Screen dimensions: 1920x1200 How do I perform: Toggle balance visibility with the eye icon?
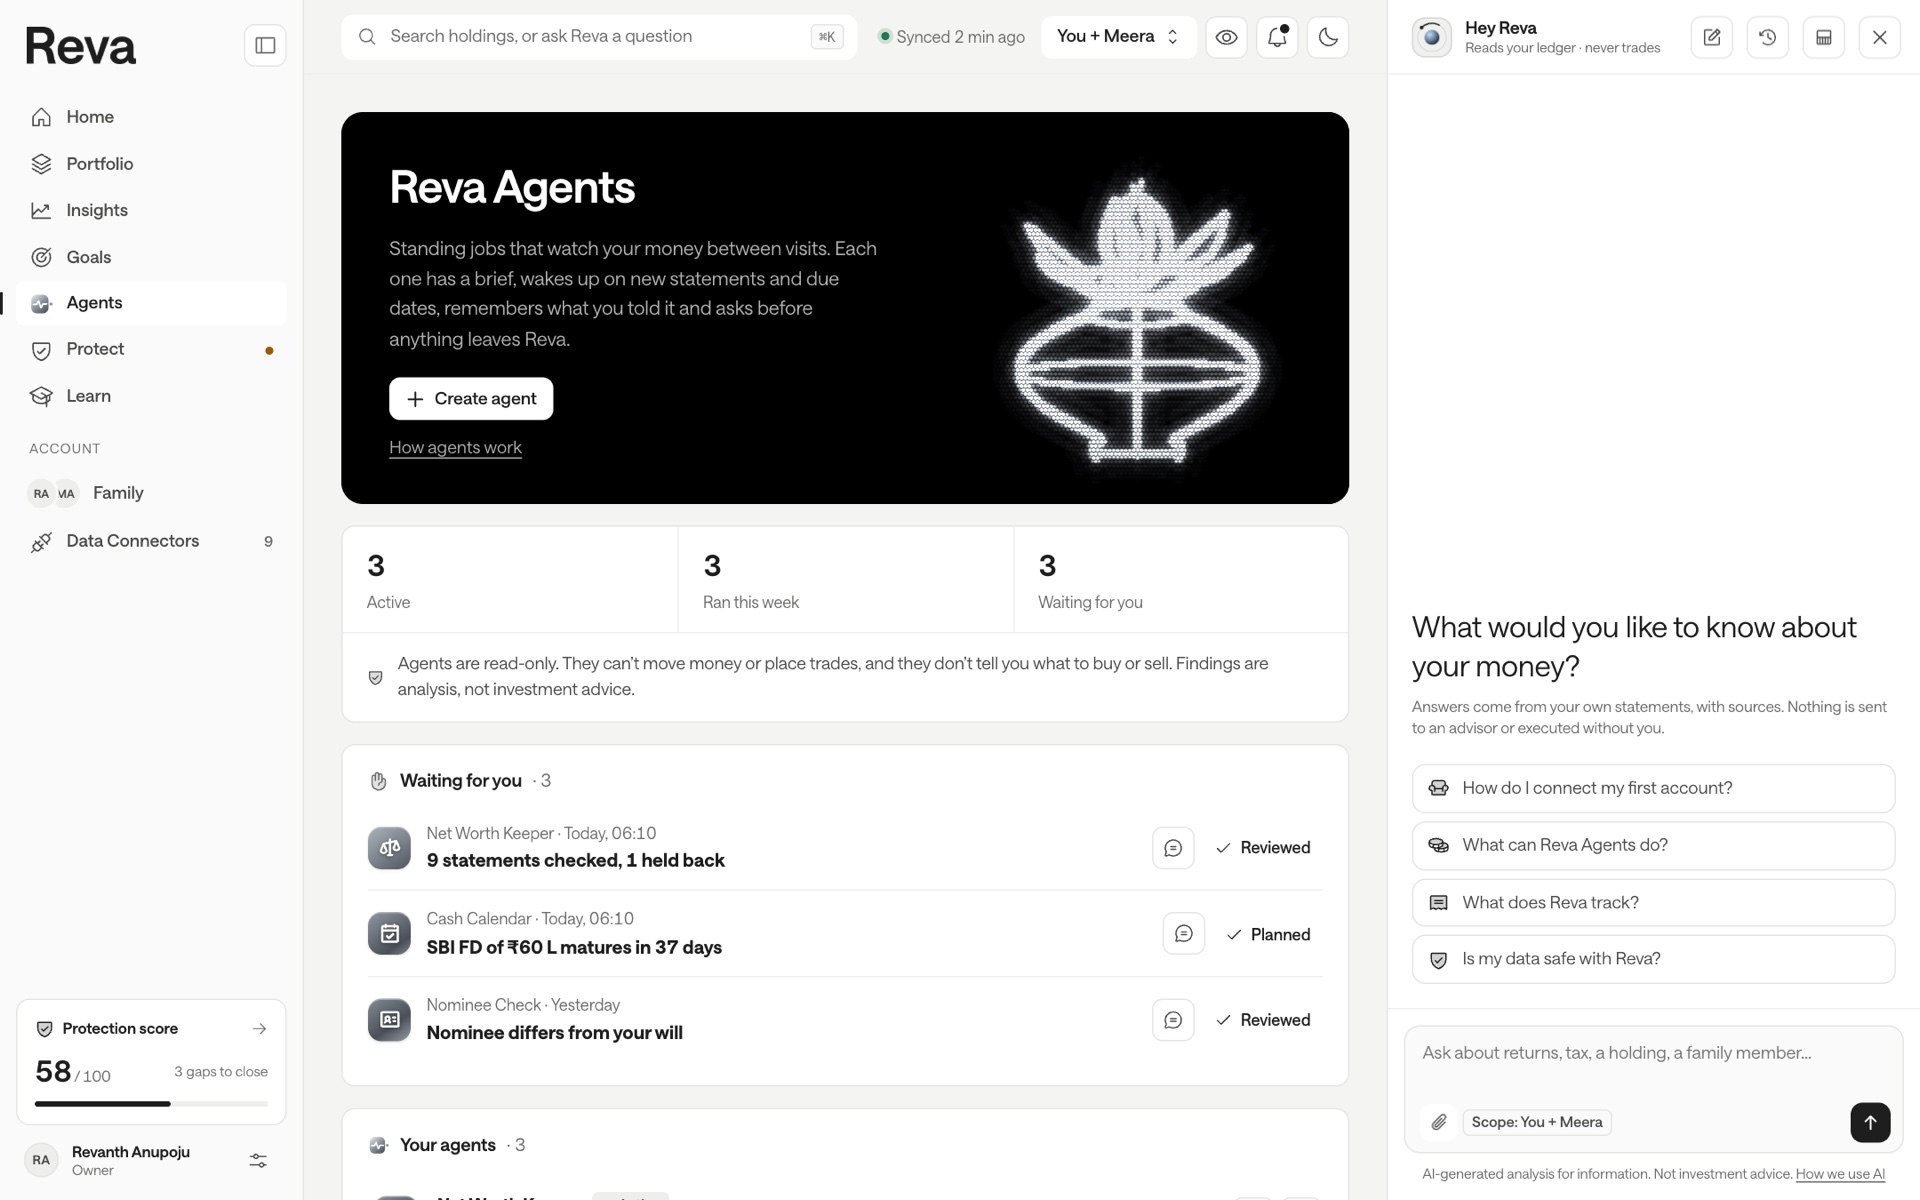click(1226, 37)
